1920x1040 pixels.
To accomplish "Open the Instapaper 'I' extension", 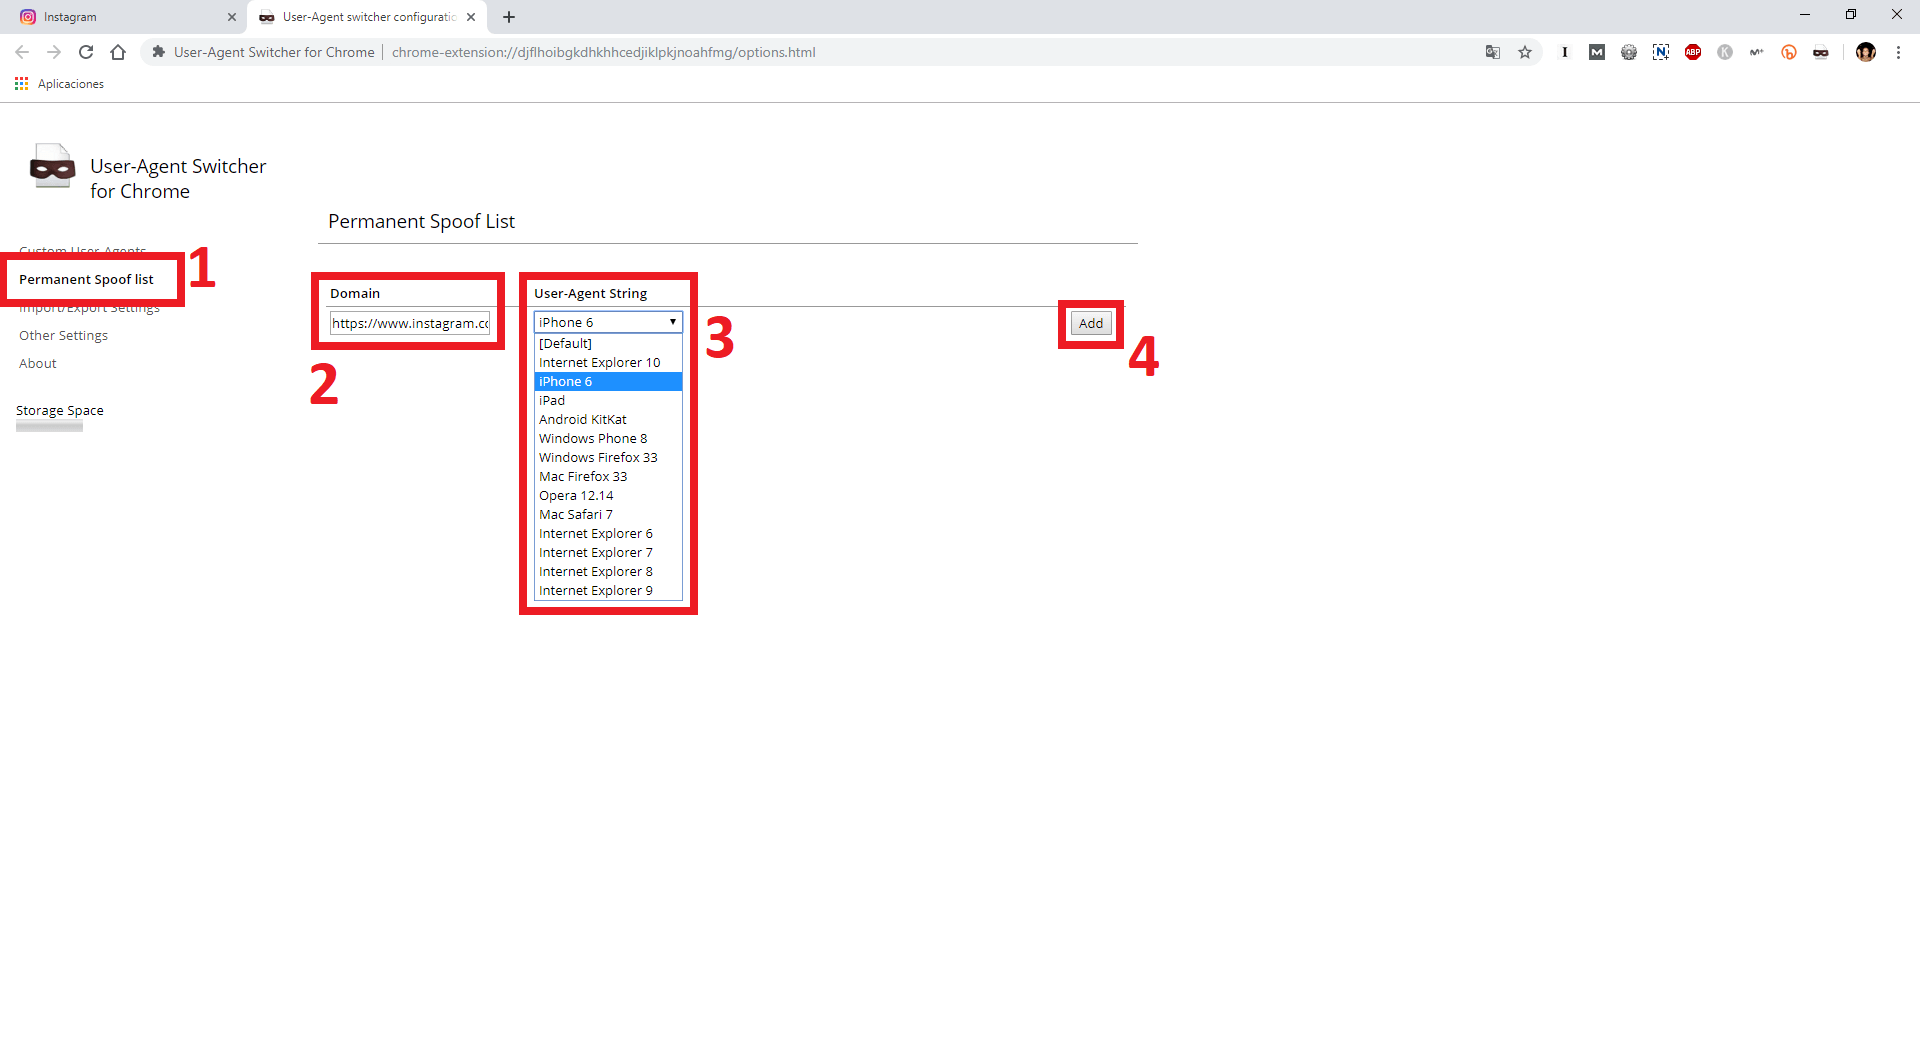I will (1565, 52).
